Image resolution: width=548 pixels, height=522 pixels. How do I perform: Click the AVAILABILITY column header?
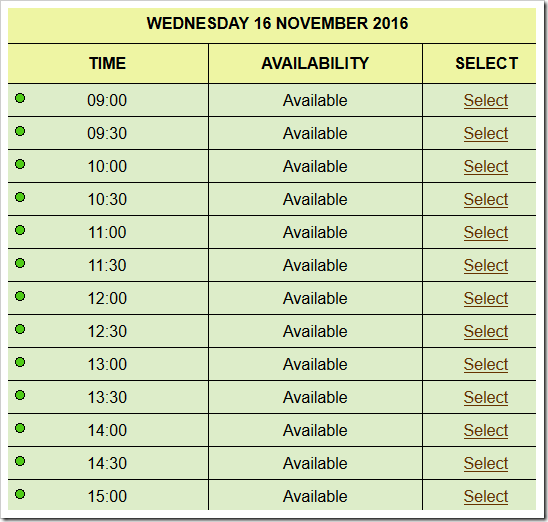point(315,64)
